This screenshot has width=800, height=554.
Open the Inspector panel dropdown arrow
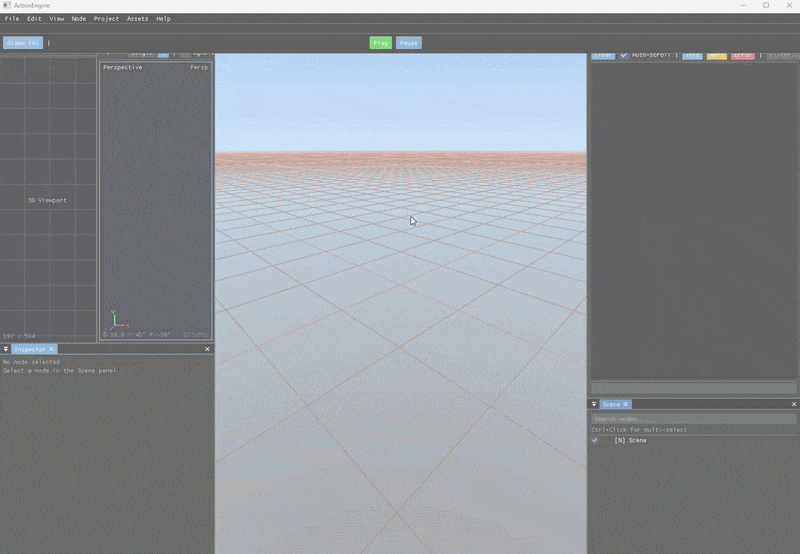6,349
